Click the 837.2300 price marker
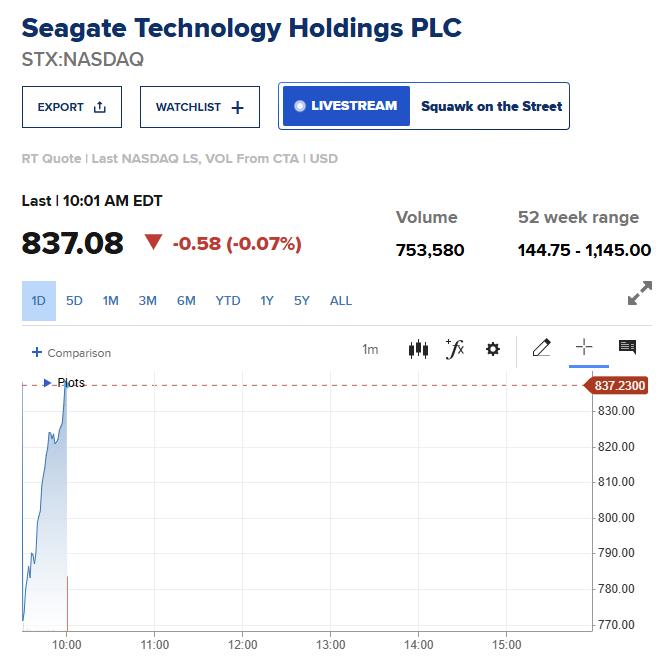This screenshot has height=656, width=656. [616, 385]
